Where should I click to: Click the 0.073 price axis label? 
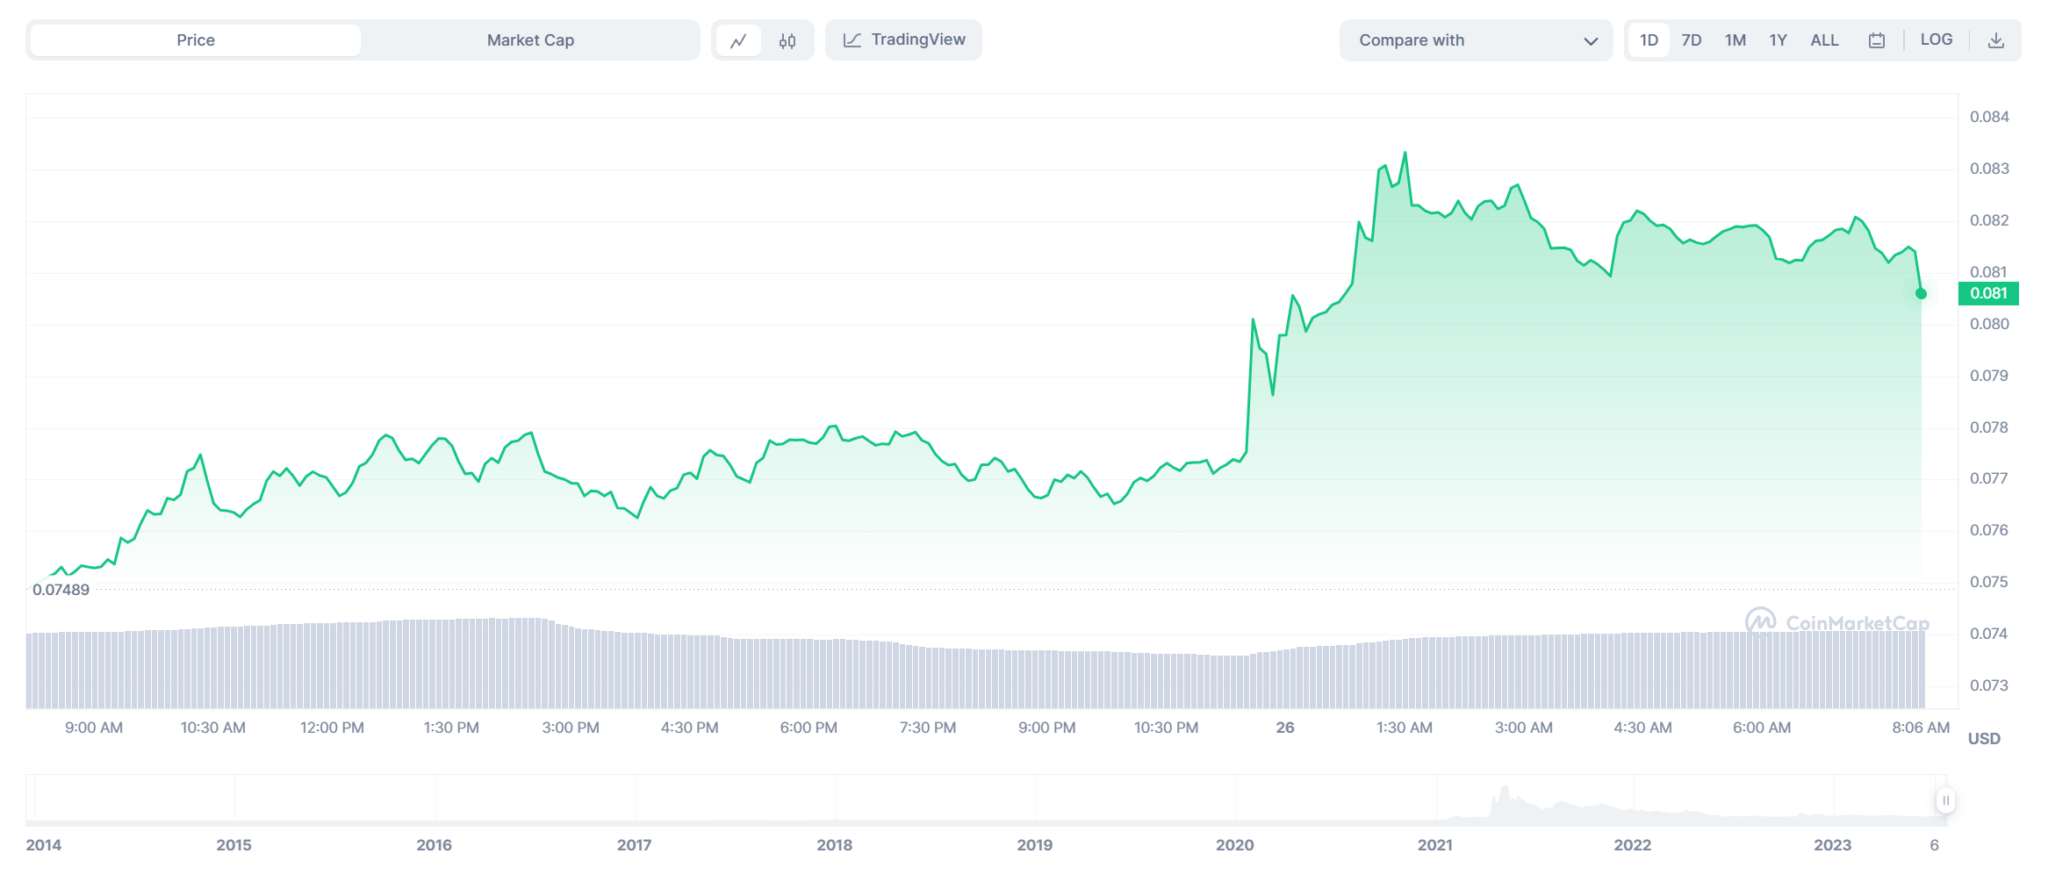(1989, 686)
